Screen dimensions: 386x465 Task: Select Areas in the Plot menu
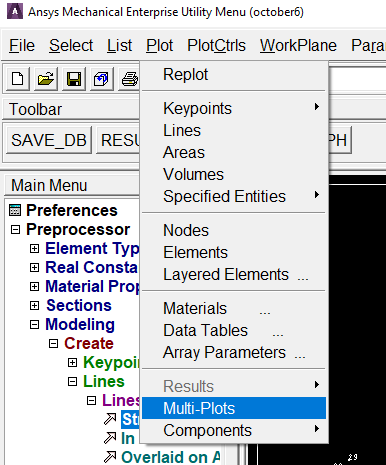[233, 152]
